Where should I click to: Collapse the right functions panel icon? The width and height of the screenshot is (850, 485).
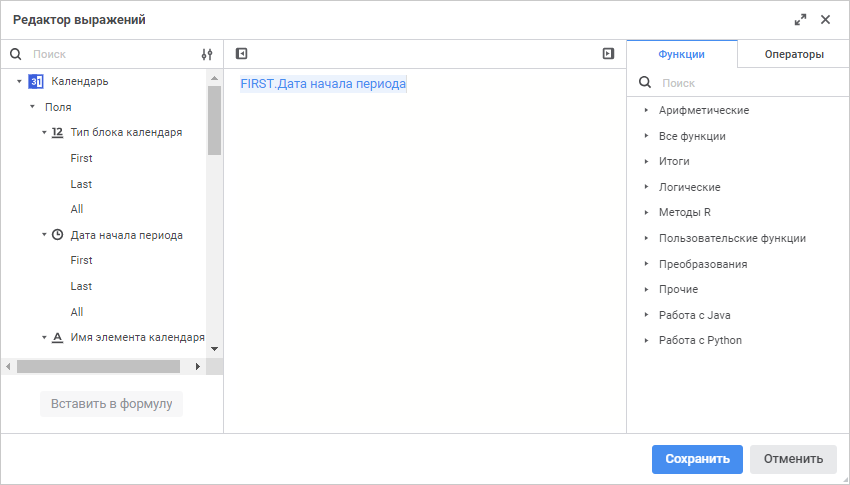point(608,54)
